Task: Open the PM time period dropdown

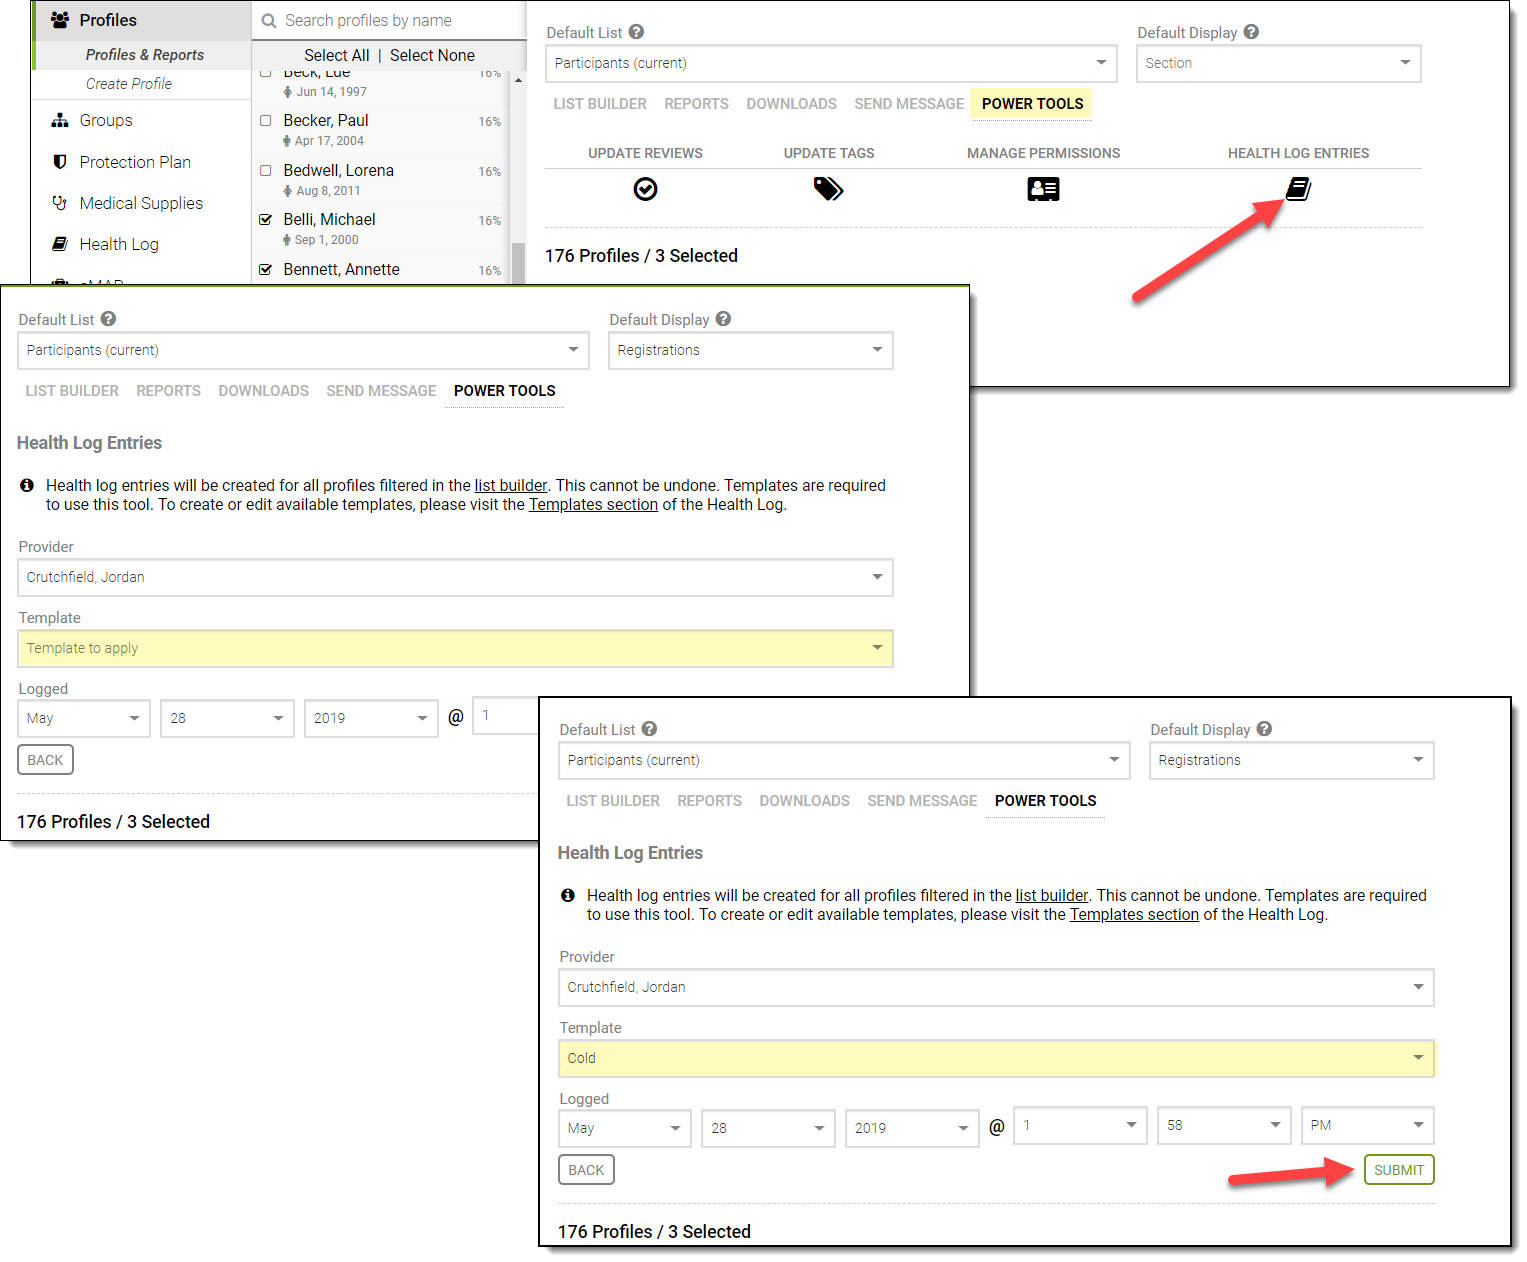Action: tap(1366, 1125)
